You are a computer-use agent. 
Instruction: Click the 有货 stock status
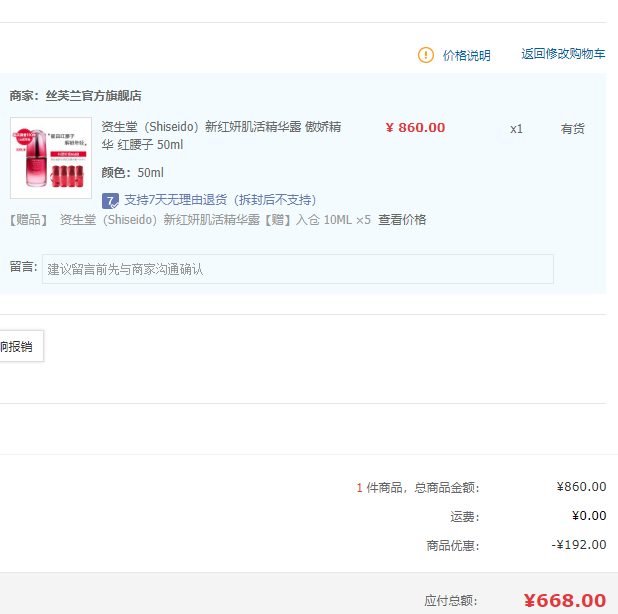[x=573, y=129]
